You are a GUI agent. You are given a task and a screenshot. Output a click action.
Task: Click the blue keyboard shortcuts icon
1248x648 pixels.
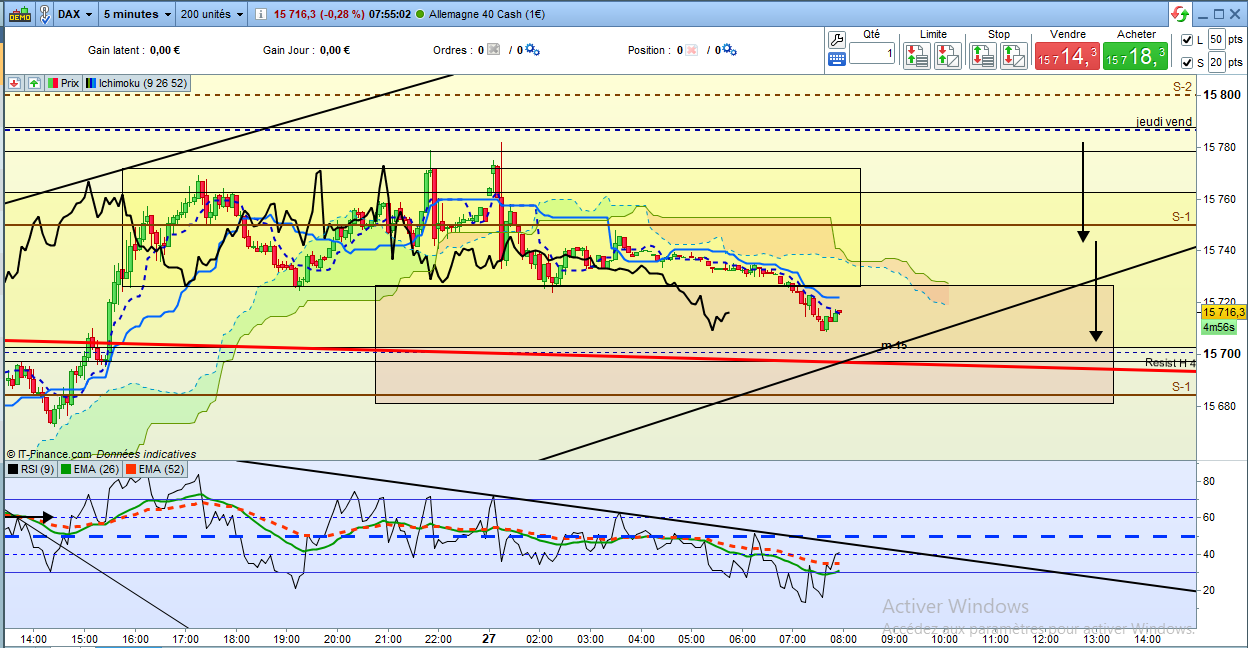coord(838,58)
